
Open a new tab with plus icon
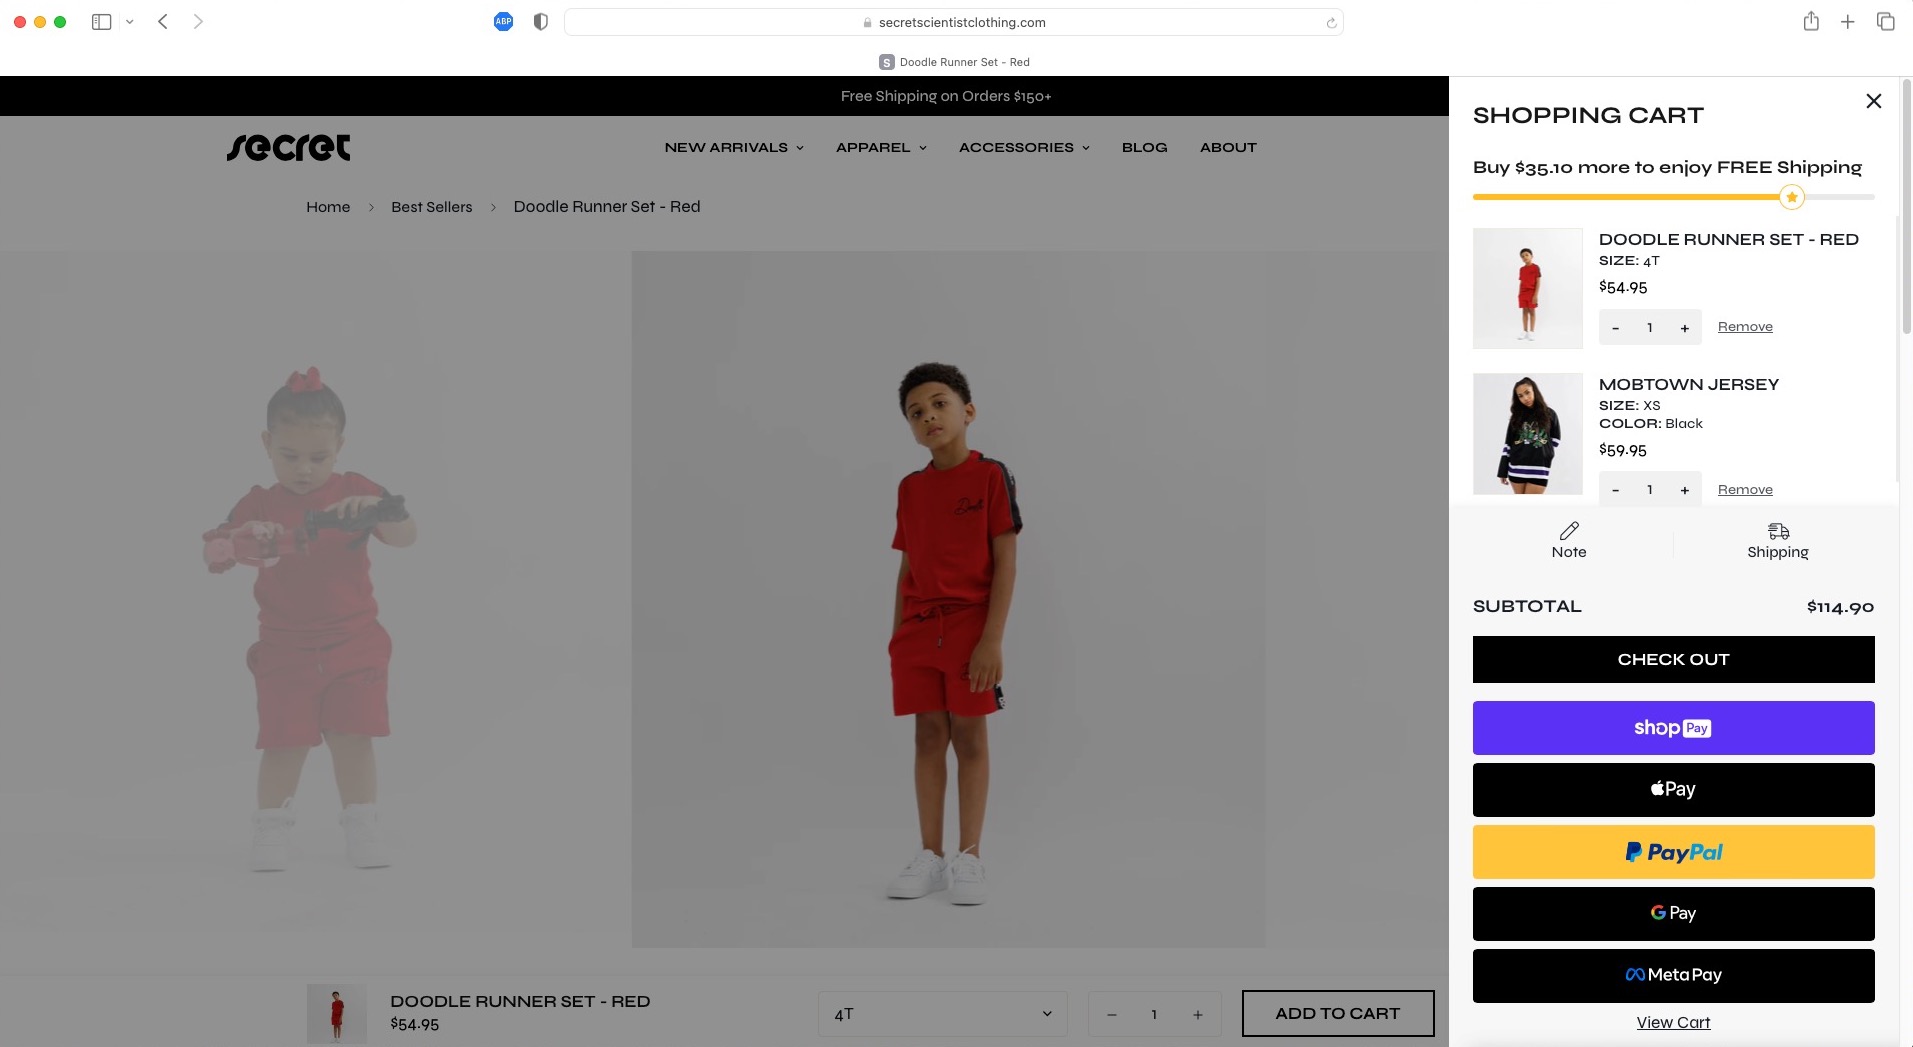pos(1847,22)
